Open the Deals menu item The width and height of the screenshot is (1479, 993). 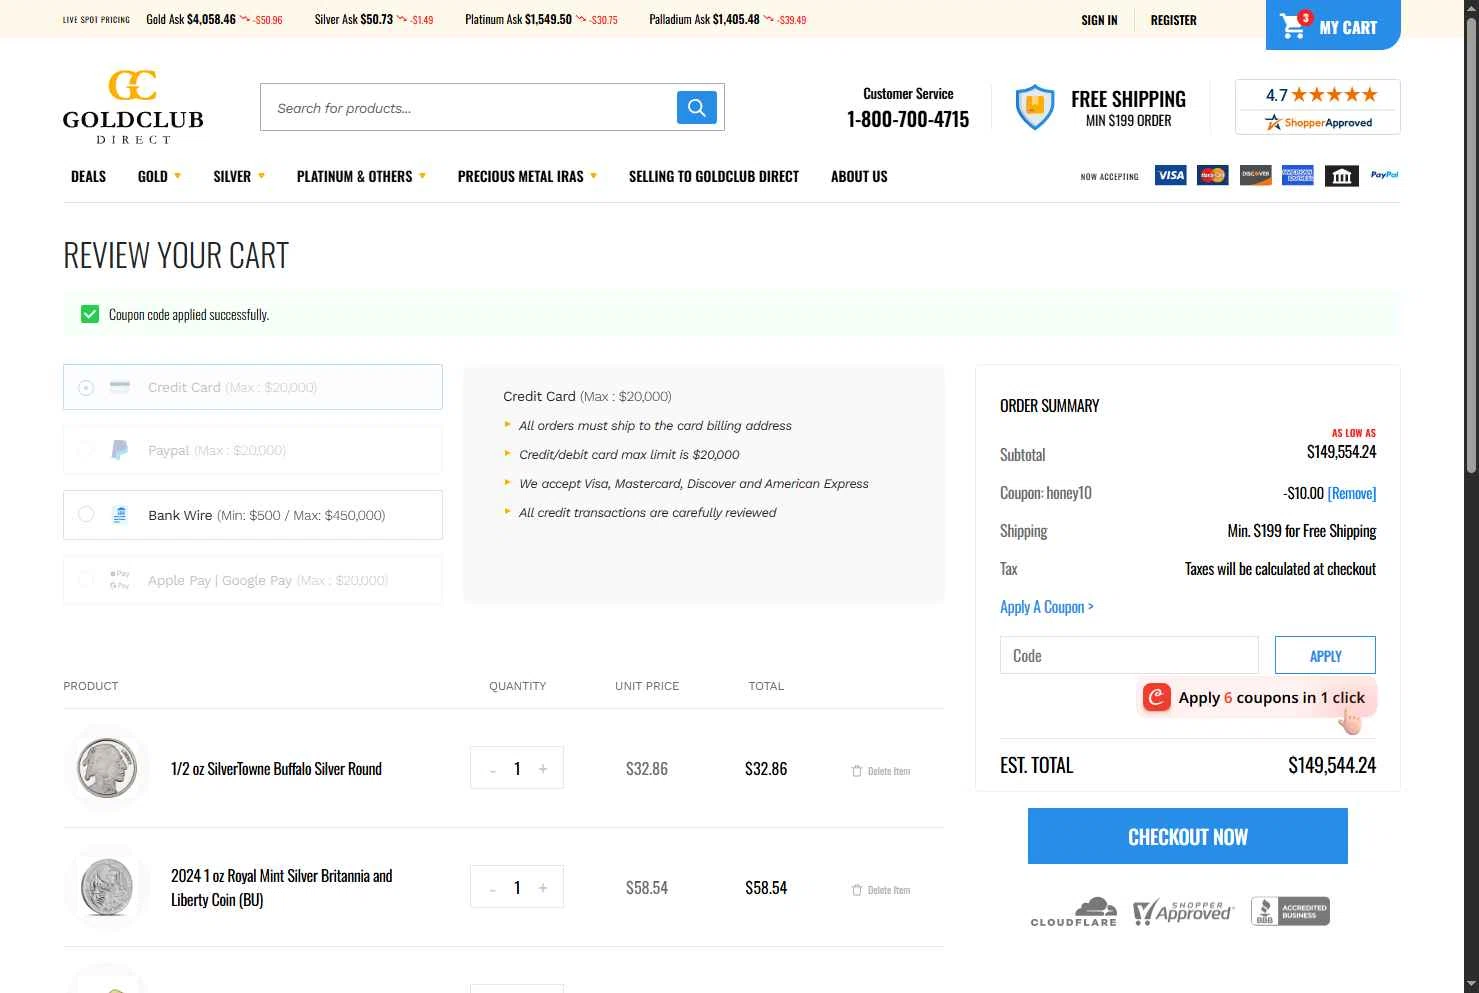[88, 176]
